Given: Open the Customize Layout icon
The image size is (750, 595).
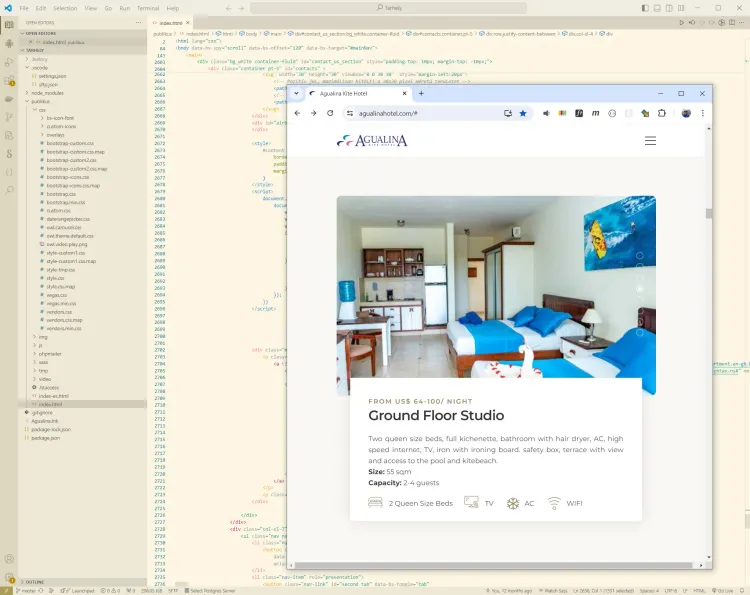Looking at the screenshot, I should tap(681, 8).
